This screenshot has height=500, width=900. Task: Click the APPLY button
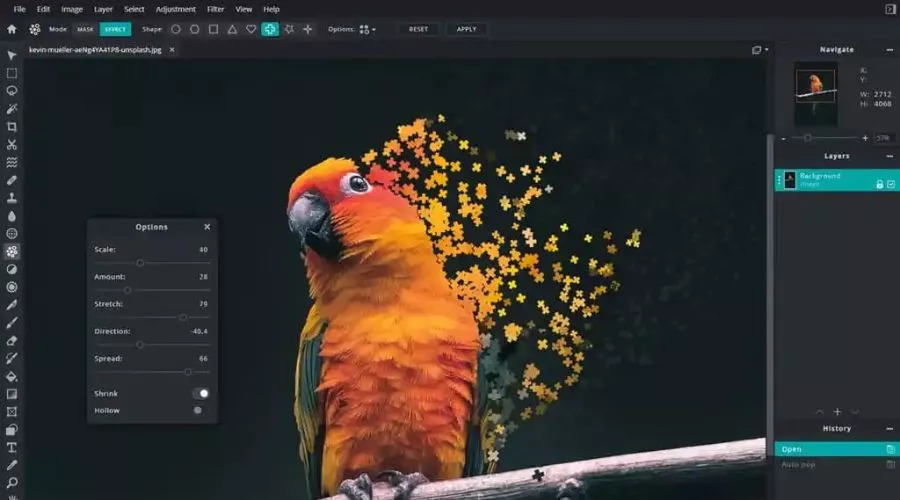[x=467, y=29]
